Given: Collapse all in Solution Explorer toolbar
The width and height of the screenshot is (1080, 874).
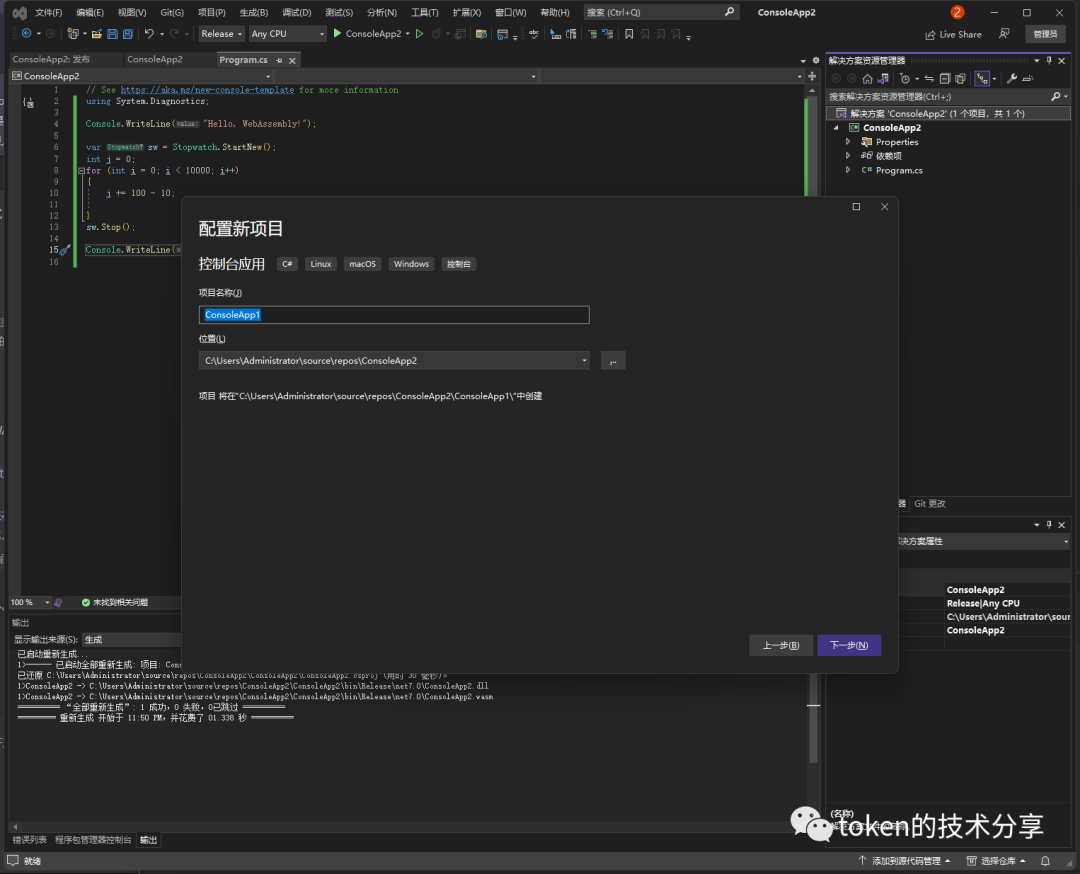Looking at the screenshot, I should (x=945, y=79).
